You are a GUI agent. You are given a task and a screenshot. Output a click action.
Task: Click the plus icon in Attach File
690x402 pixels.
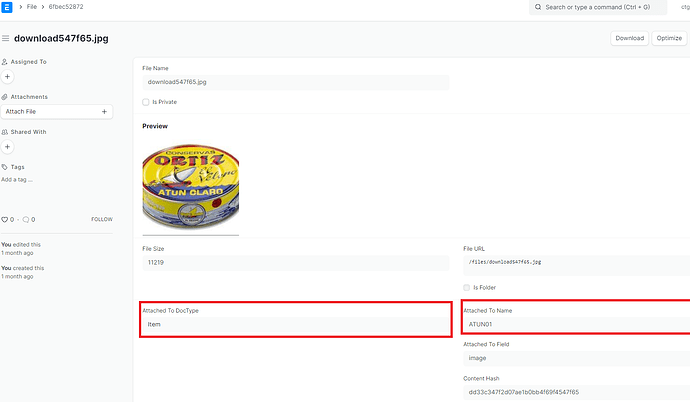pos(104,112)
